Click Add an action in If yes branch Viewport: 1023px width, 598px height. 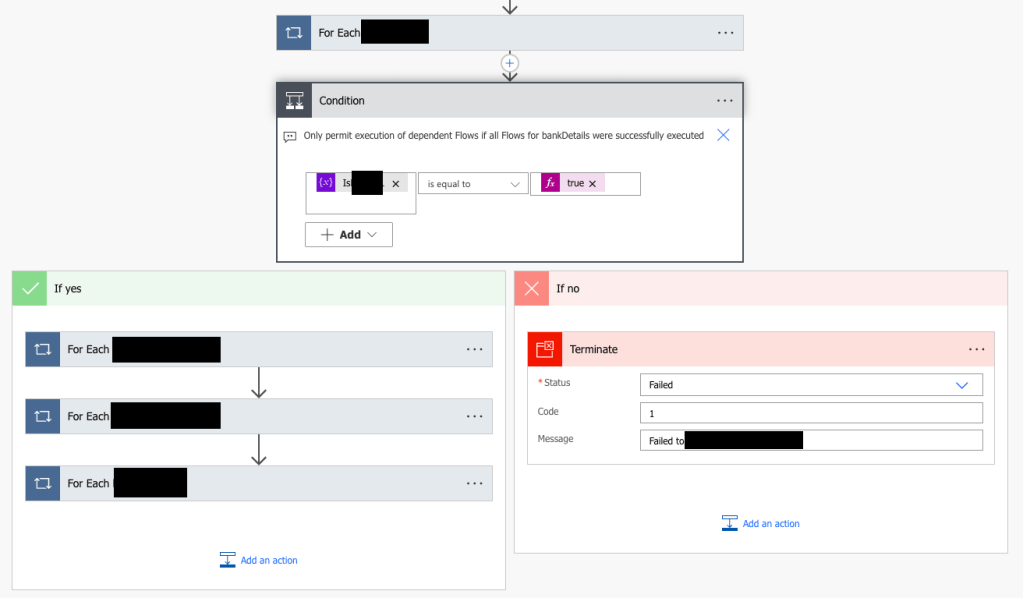coord(259,560)
